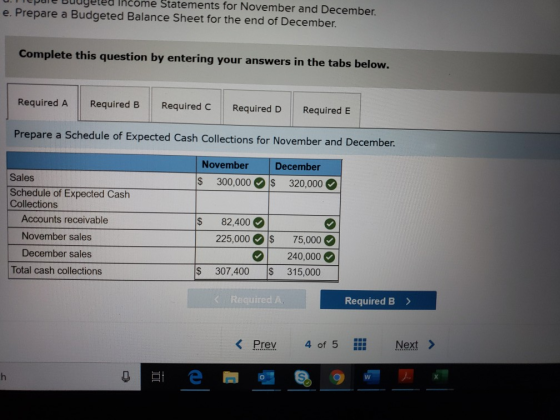The image size is (560, 420).
Task: Open File Explorer from the taskbar
Action: coord(230,377)
